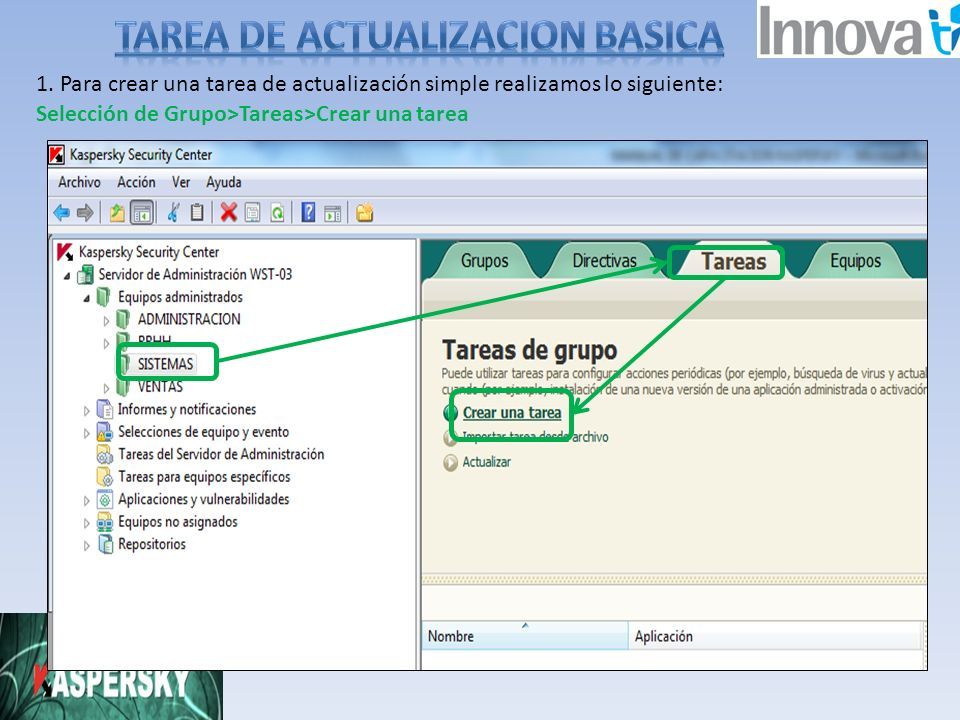
Task: Expand the VENTAS group
Action: (x=106, y=388)
